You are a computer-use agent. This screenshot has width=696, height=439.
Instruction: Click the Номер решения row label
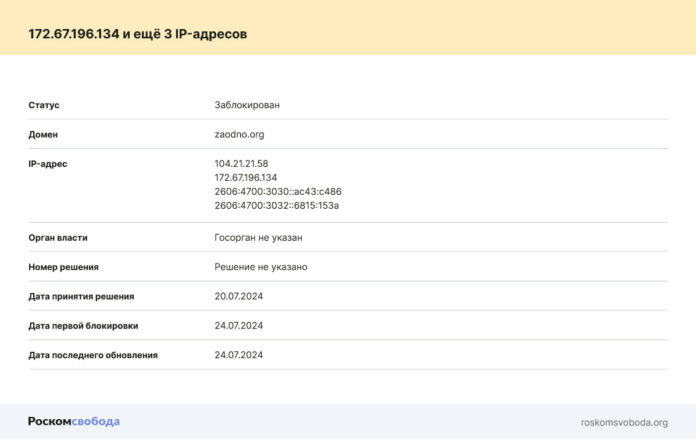pyautogui.click(x=63, y=267)
